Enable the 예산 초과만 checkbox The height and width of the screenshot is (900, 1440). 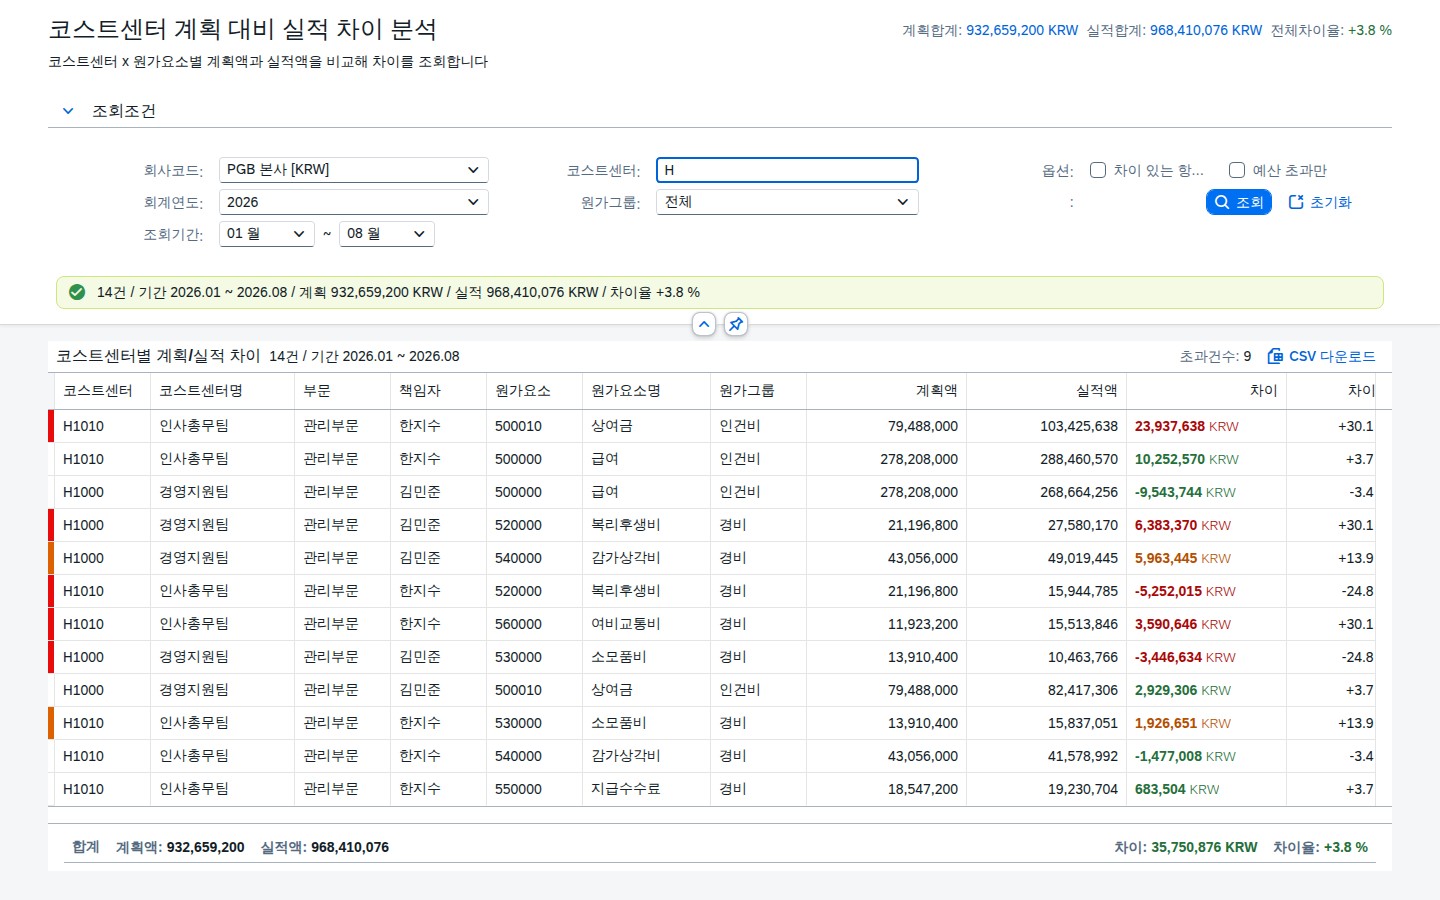(1236, 170)
